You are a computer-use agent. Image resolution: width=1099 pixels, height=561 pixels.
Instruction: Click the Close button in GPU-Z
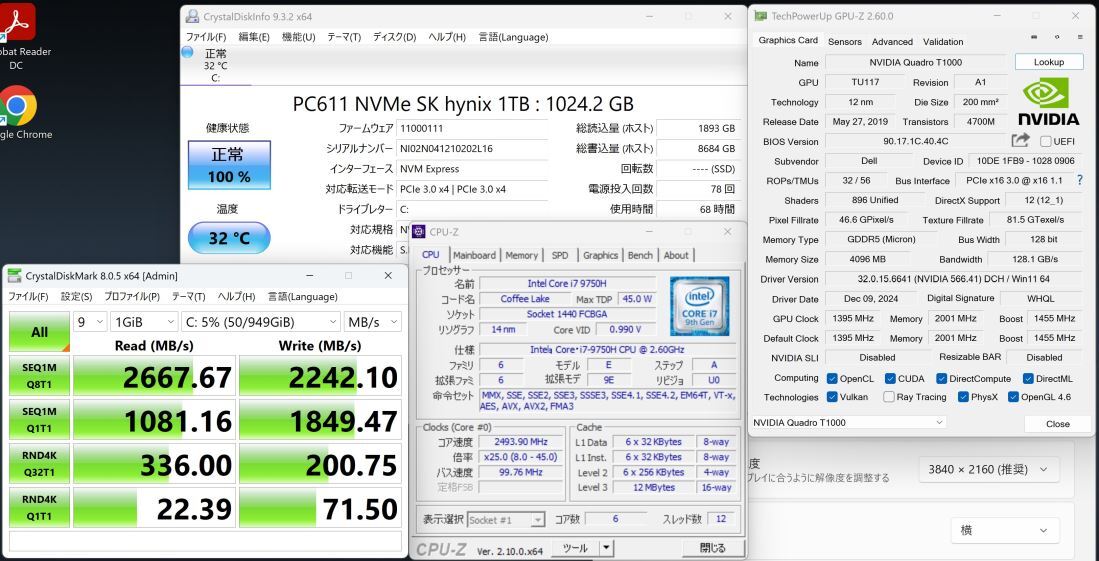tap(1058, 424)
